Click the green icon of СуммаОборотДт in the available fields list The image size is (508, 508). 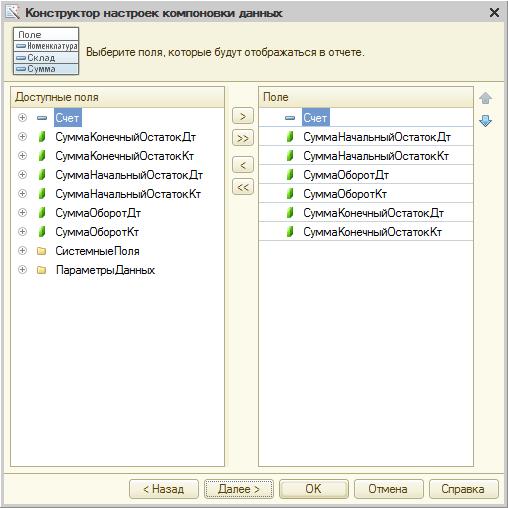click(42, 213)
